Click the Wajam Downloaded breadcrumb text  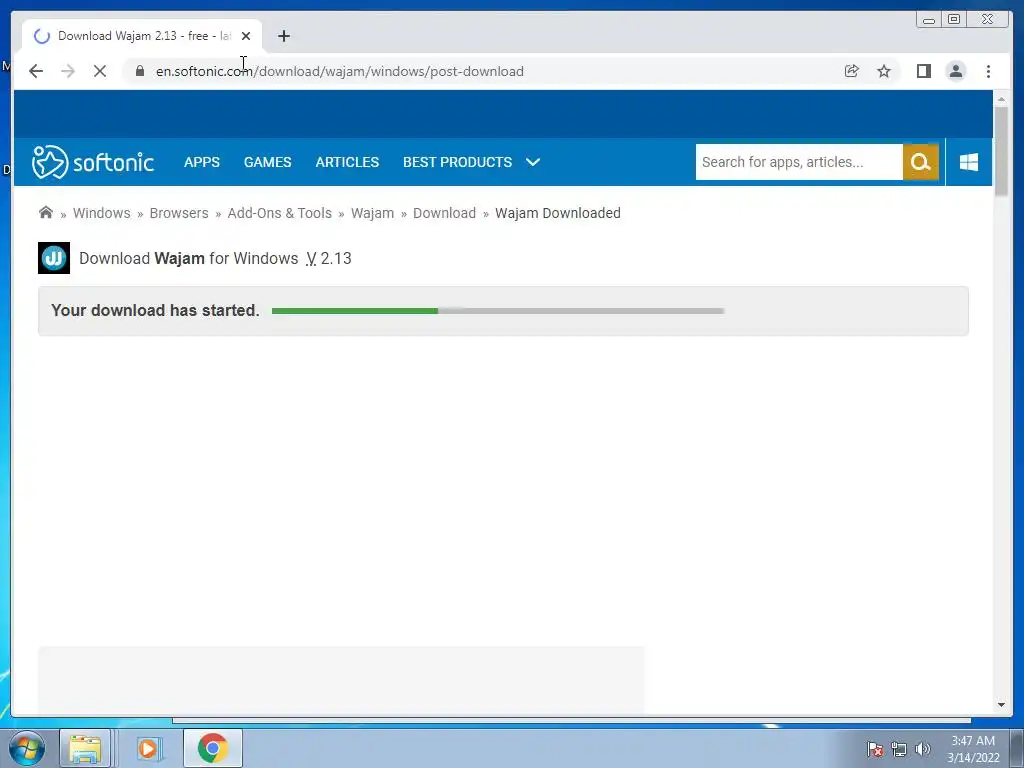[x=558, y=213]
